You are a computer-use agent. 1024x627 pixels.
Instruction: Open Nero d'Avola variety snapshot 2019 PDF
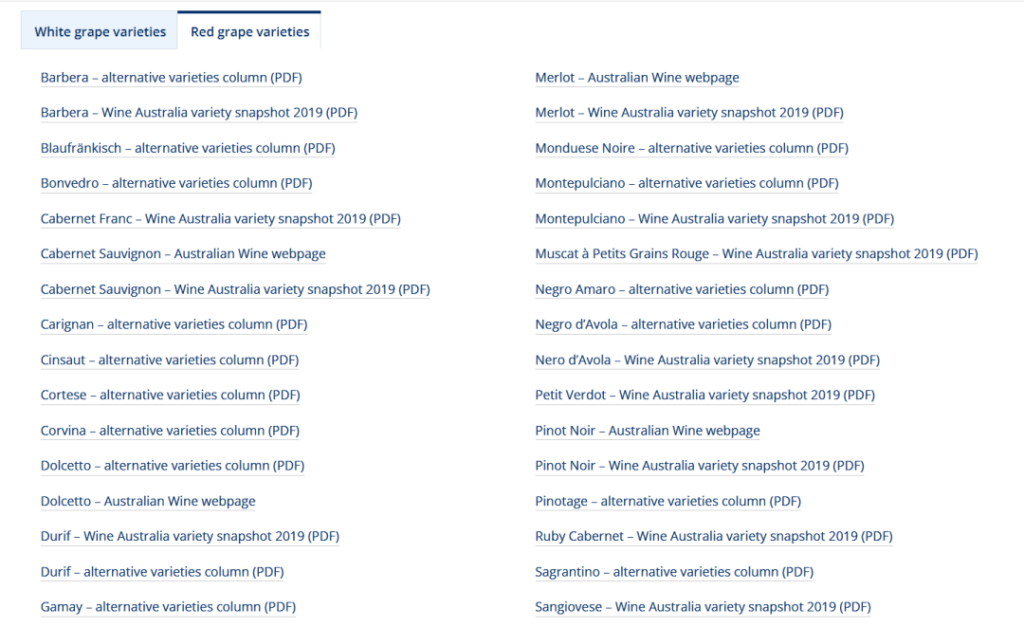707,360
